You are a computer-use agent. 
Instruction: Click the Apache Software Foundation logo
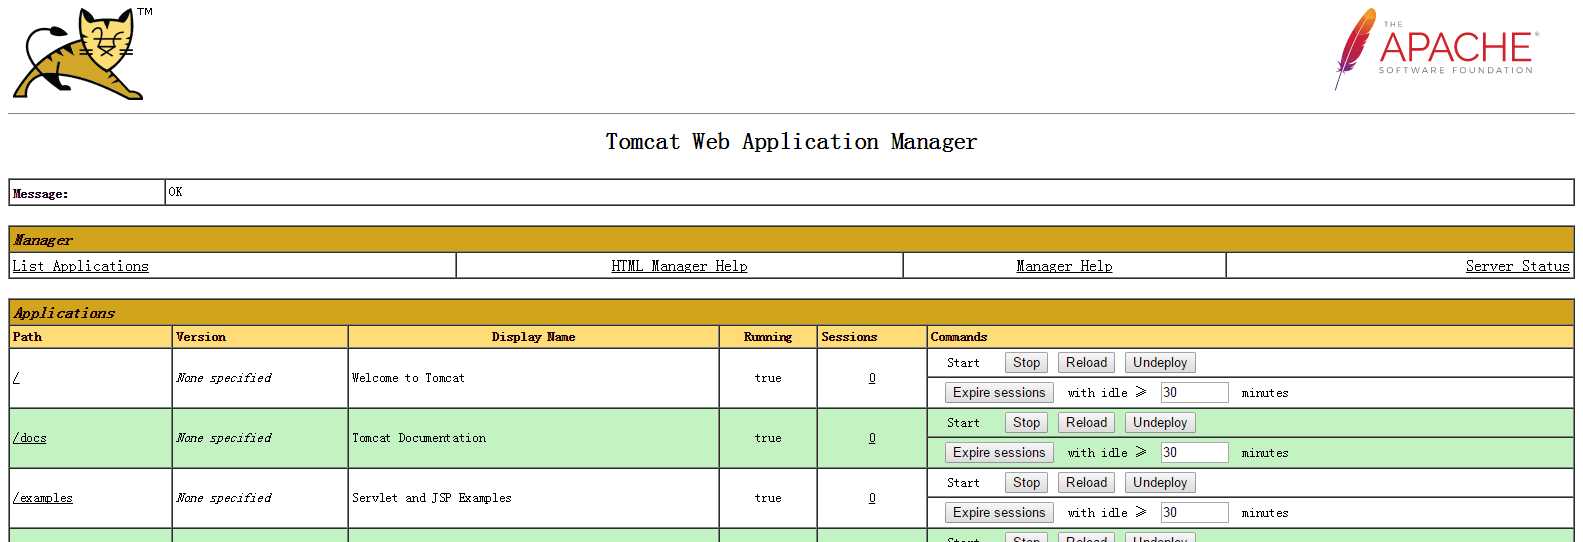click(x=1435, y=49)
